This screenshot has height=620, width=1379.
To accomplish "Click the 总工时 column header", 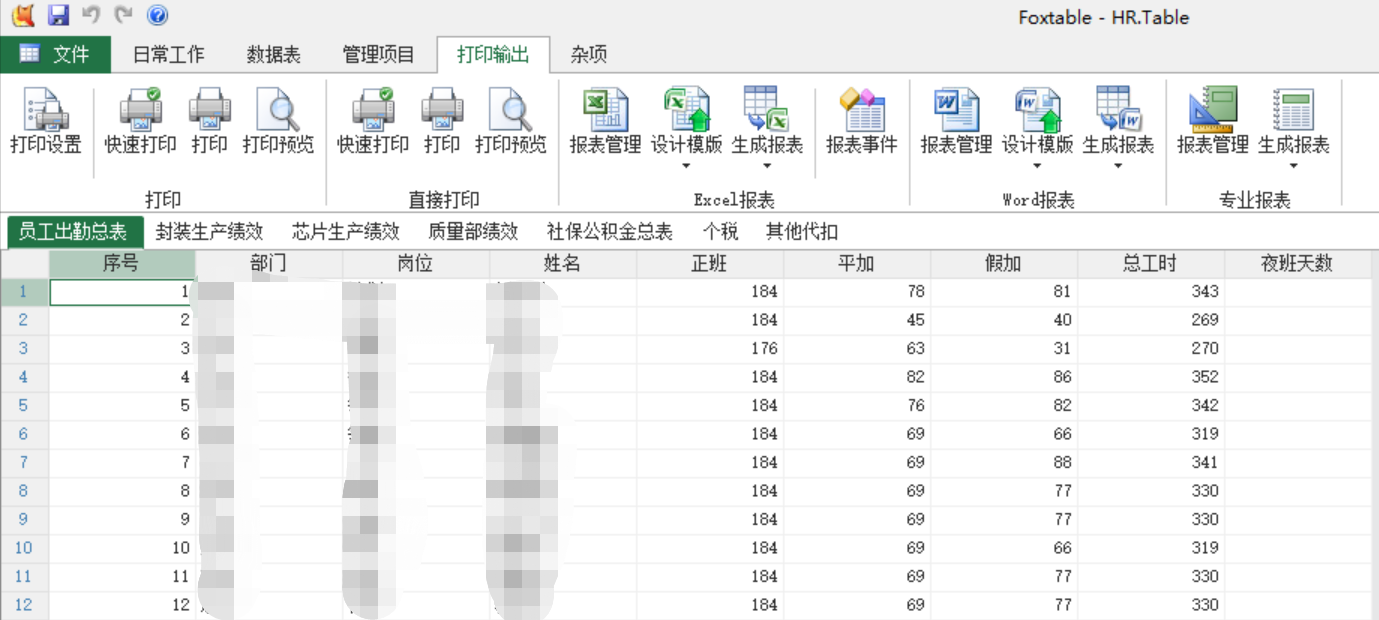I will tap(1150, 264).
